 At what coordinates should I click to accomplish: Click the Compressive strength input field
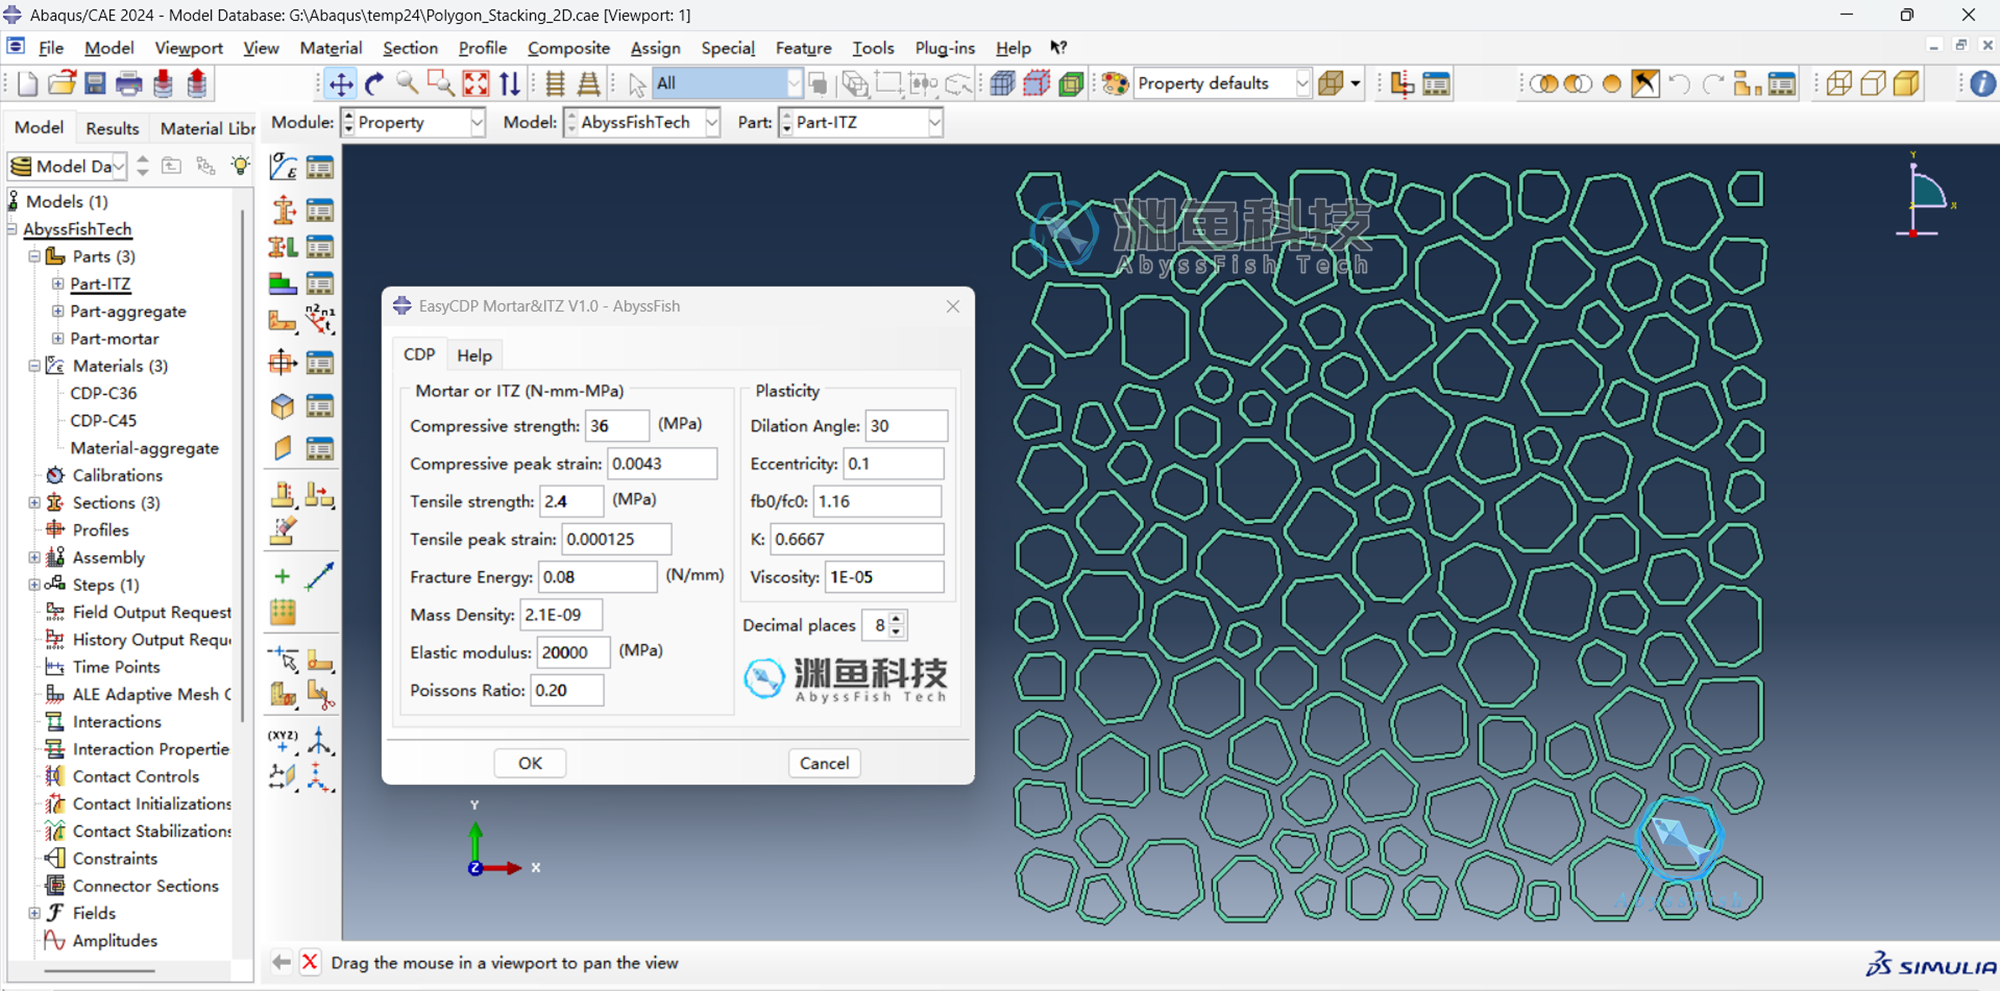pyautogui.click(x=617, y=426)
